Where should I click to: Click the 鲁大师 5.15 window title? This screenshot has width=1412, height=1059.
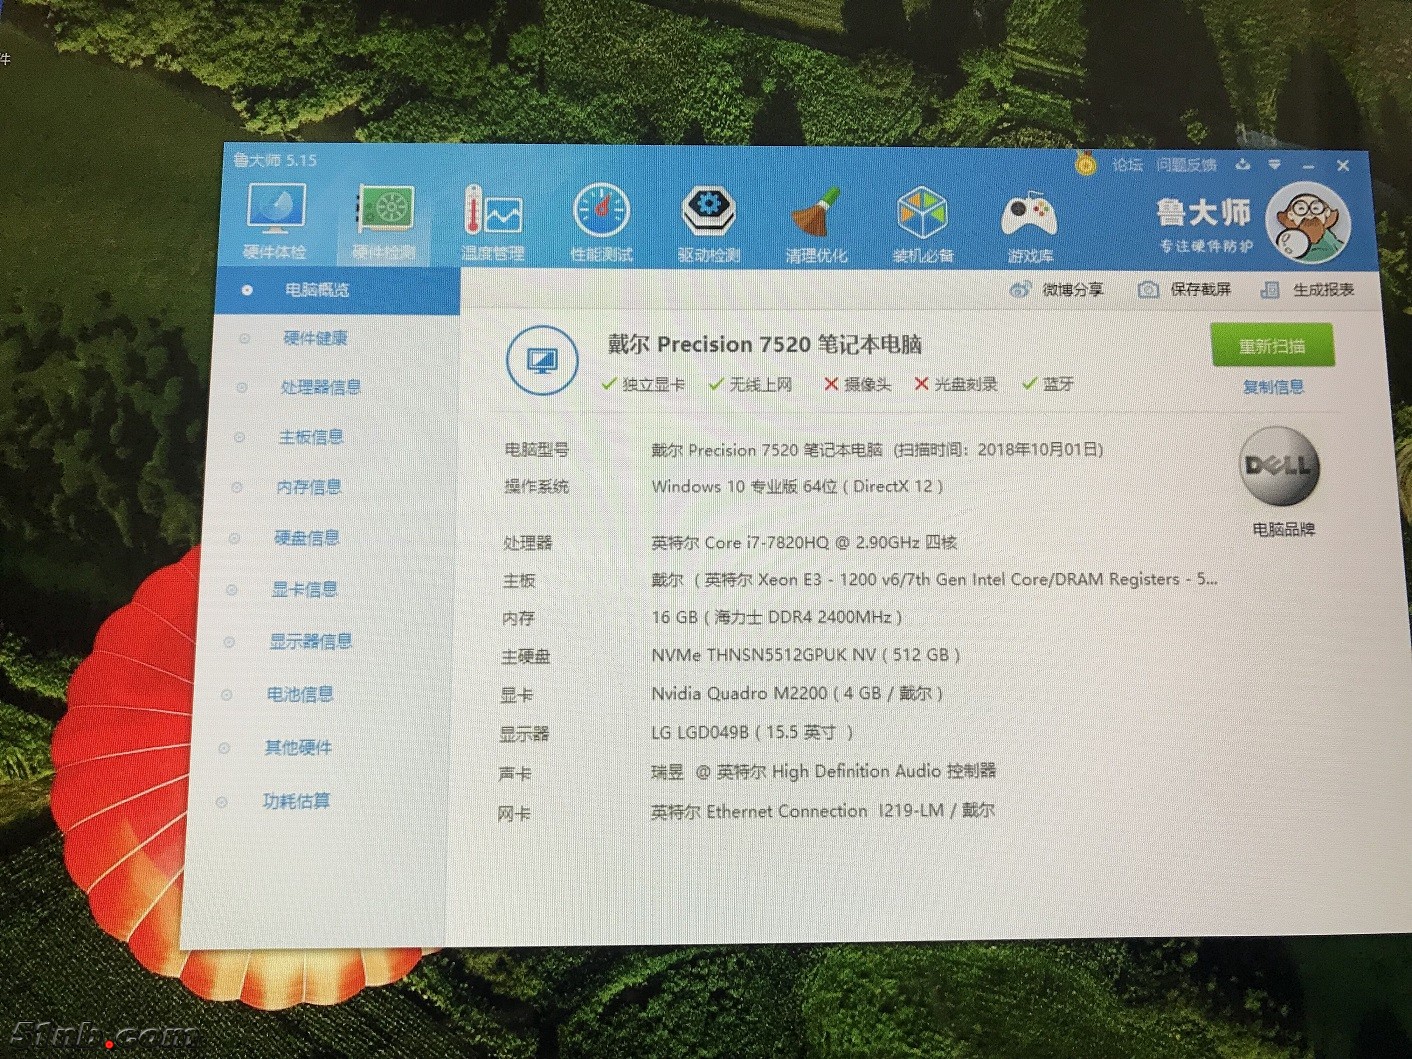pos(275,160)
